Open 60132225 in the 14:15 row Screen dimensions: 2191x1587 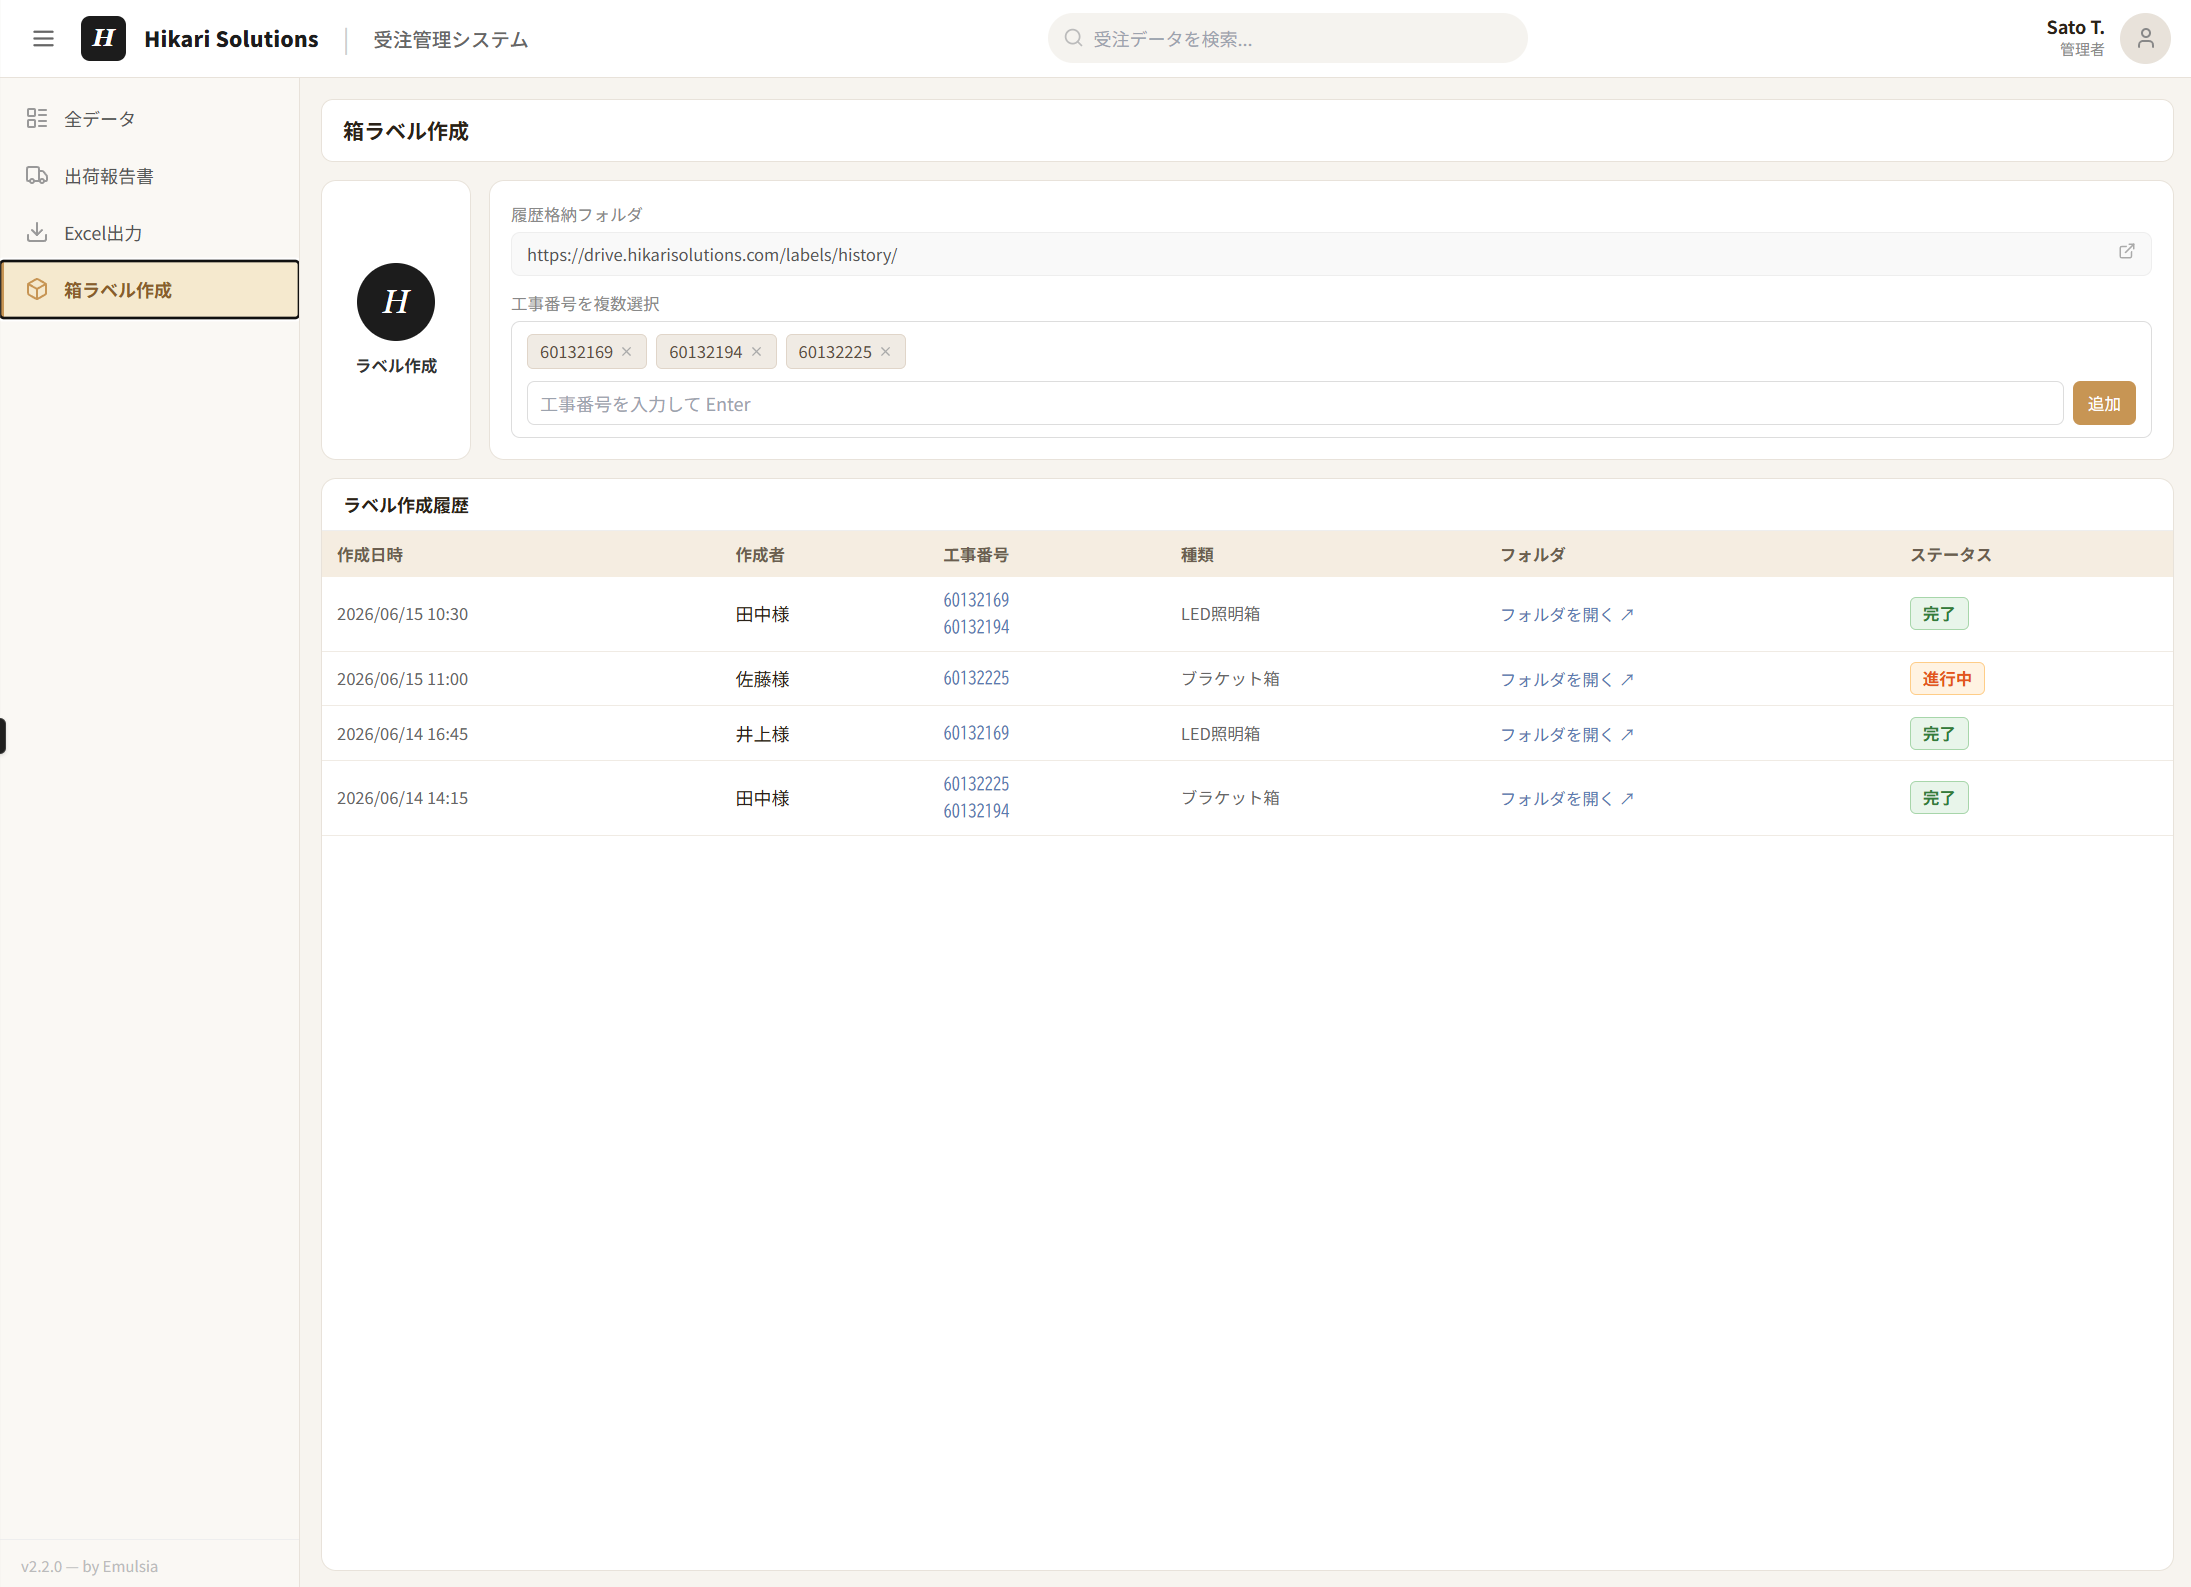(976, 784)
